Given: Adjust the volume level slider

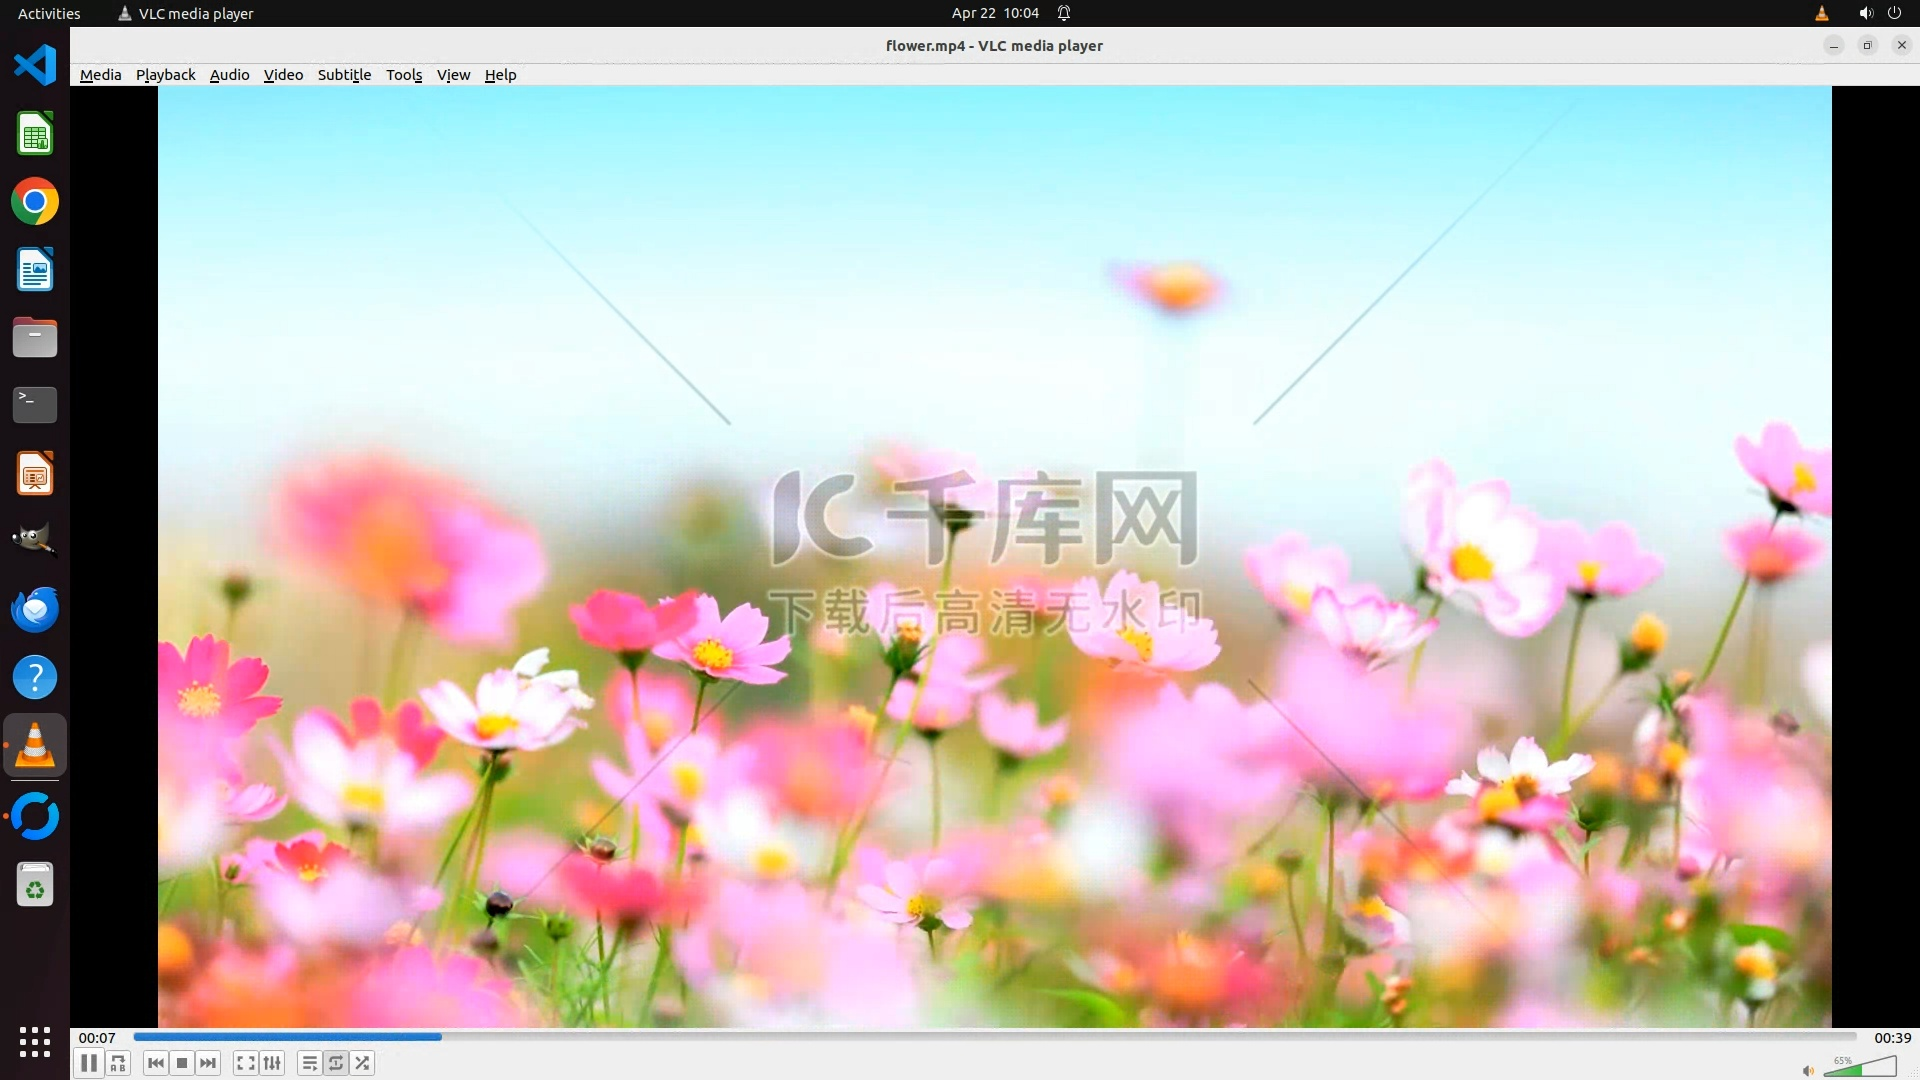Looking at the screenshot, I should [x=1860, y=1067].
